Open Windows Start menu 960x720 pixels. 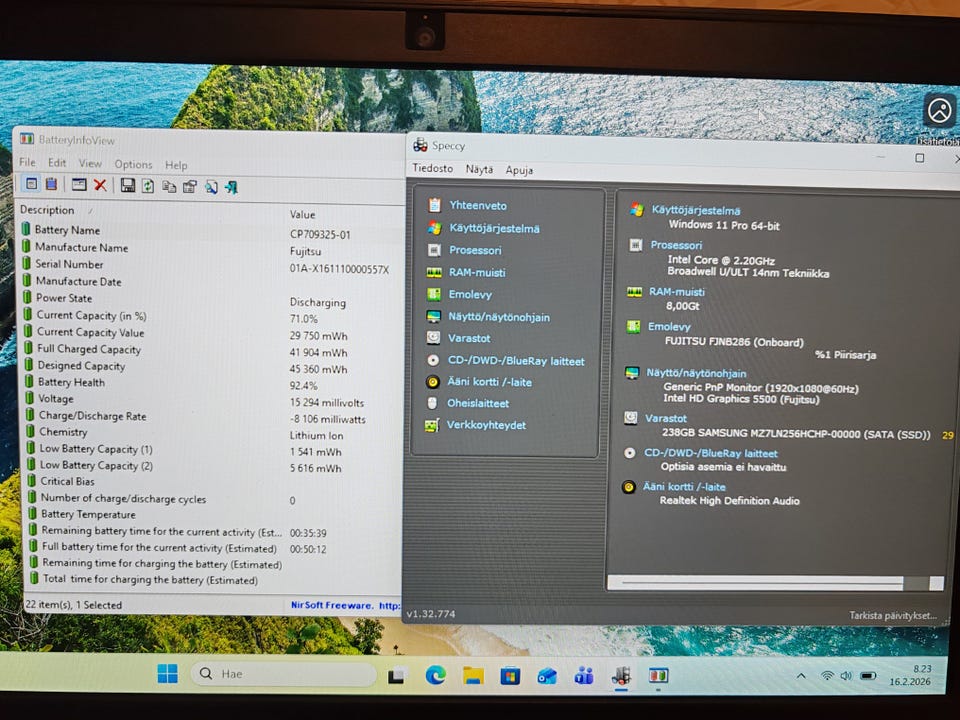tap(167, 673)
